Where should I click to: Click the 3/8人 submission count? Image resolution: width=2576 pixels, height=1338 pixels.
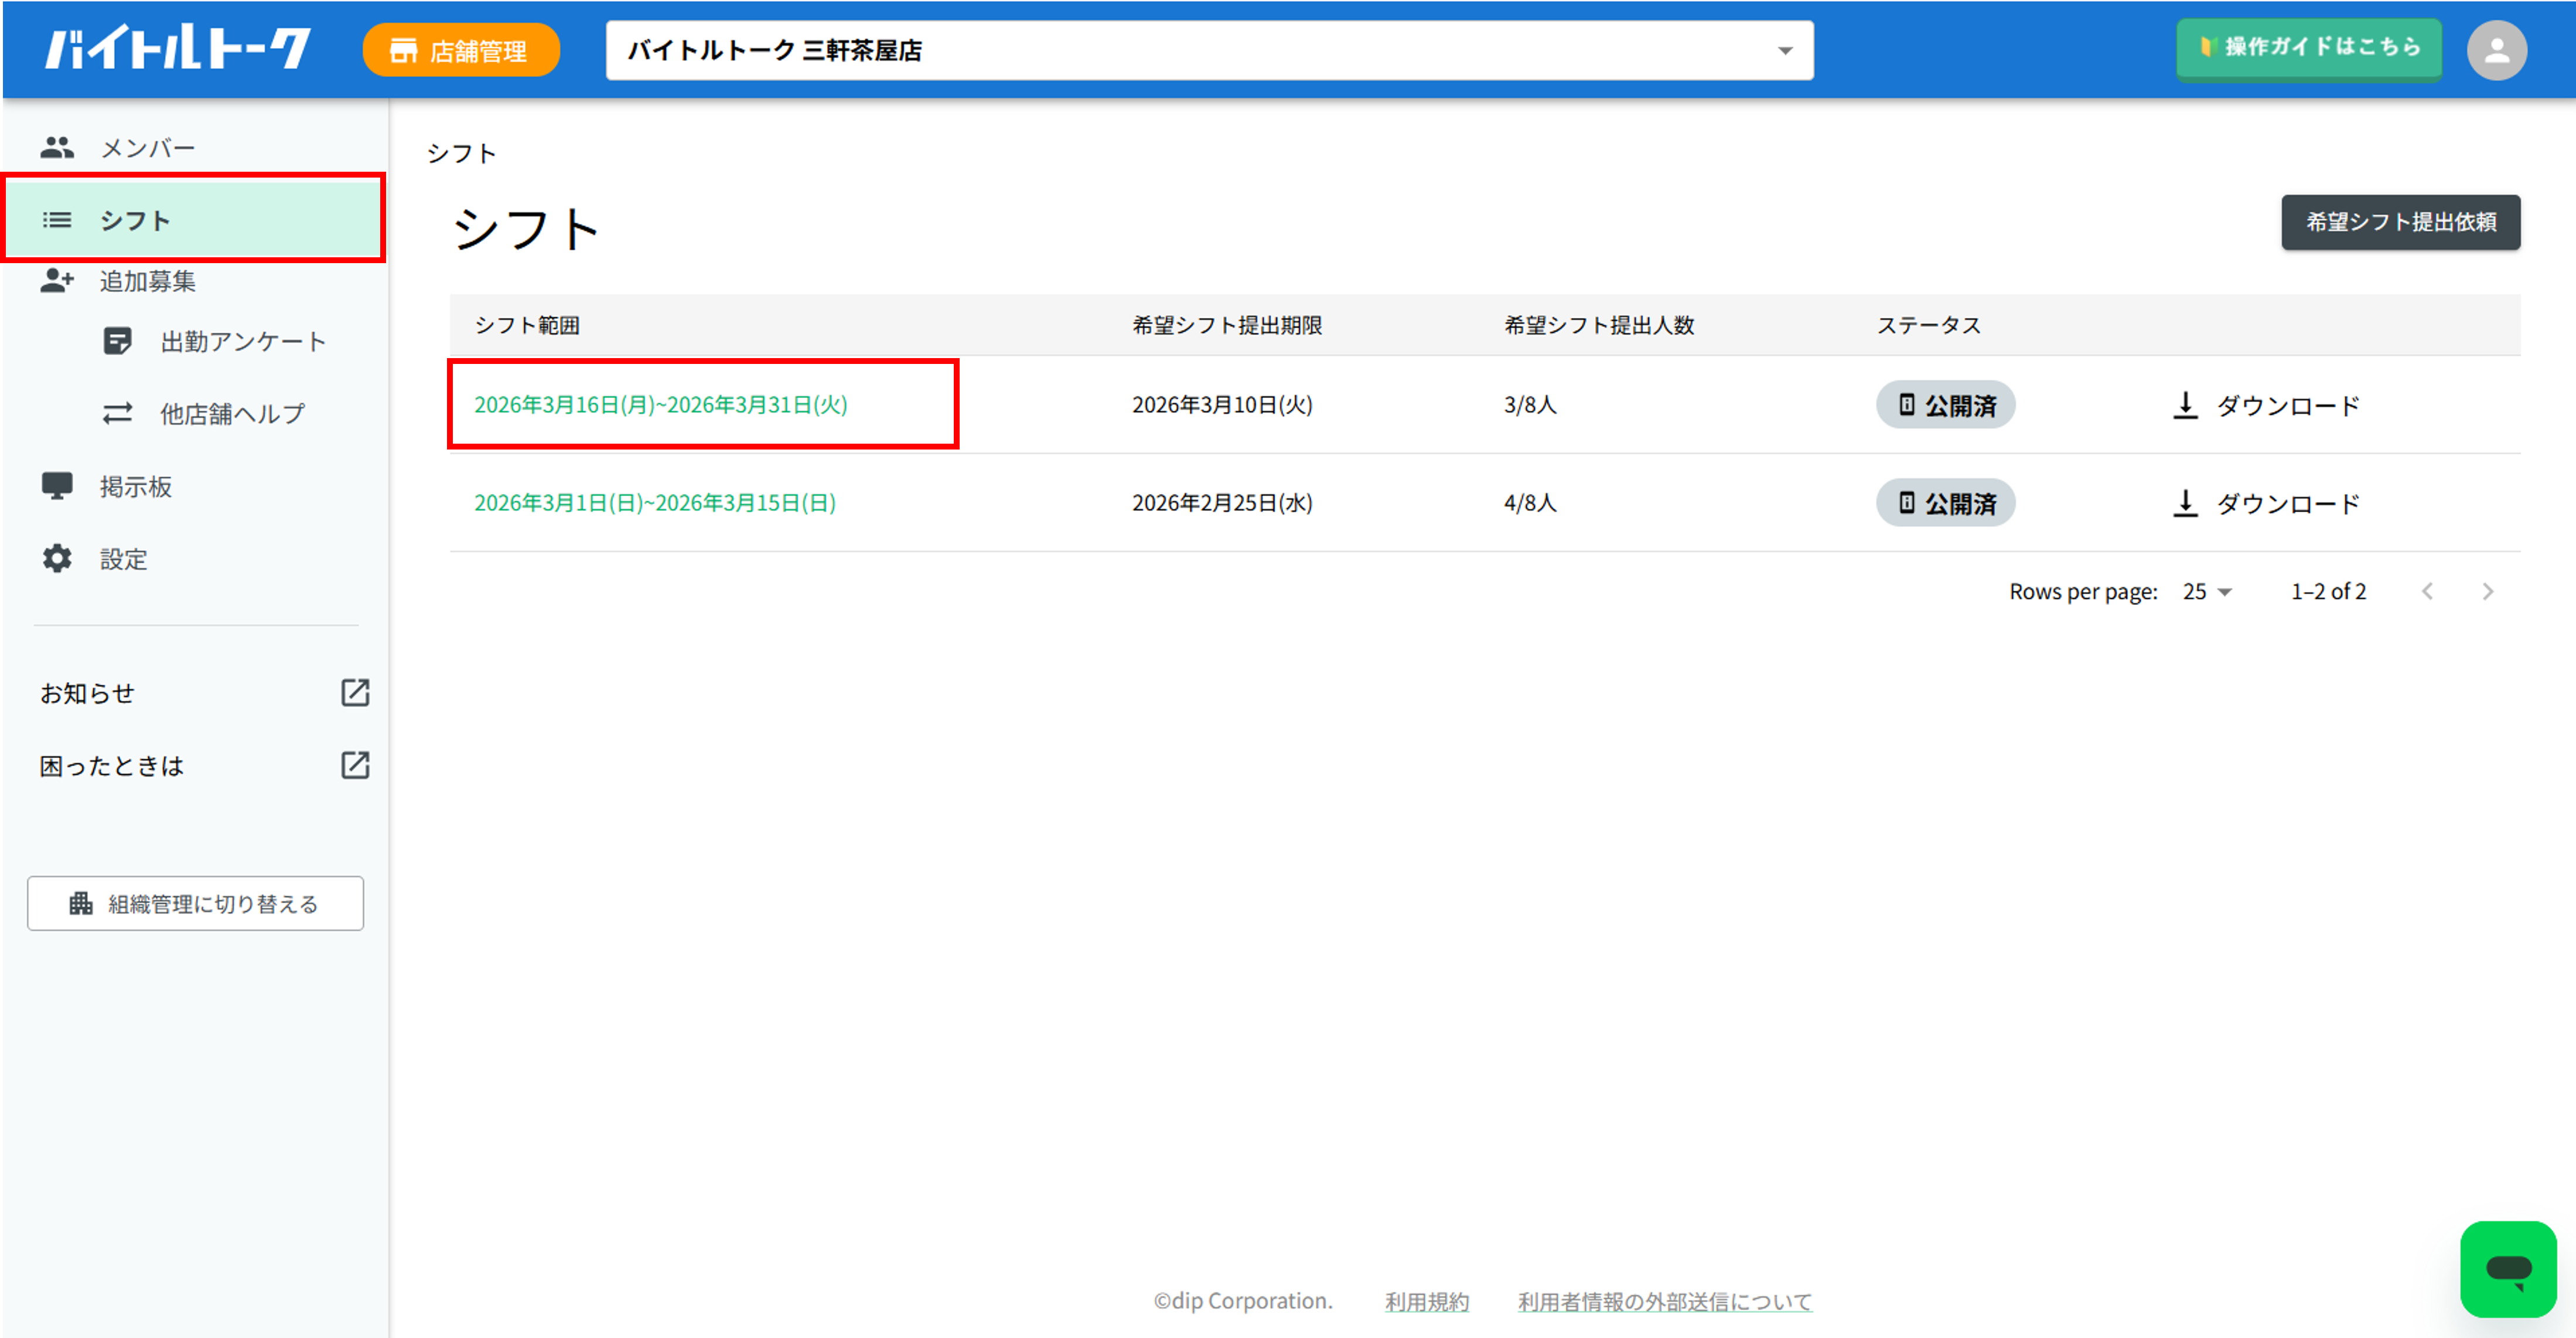(1530, 405)
